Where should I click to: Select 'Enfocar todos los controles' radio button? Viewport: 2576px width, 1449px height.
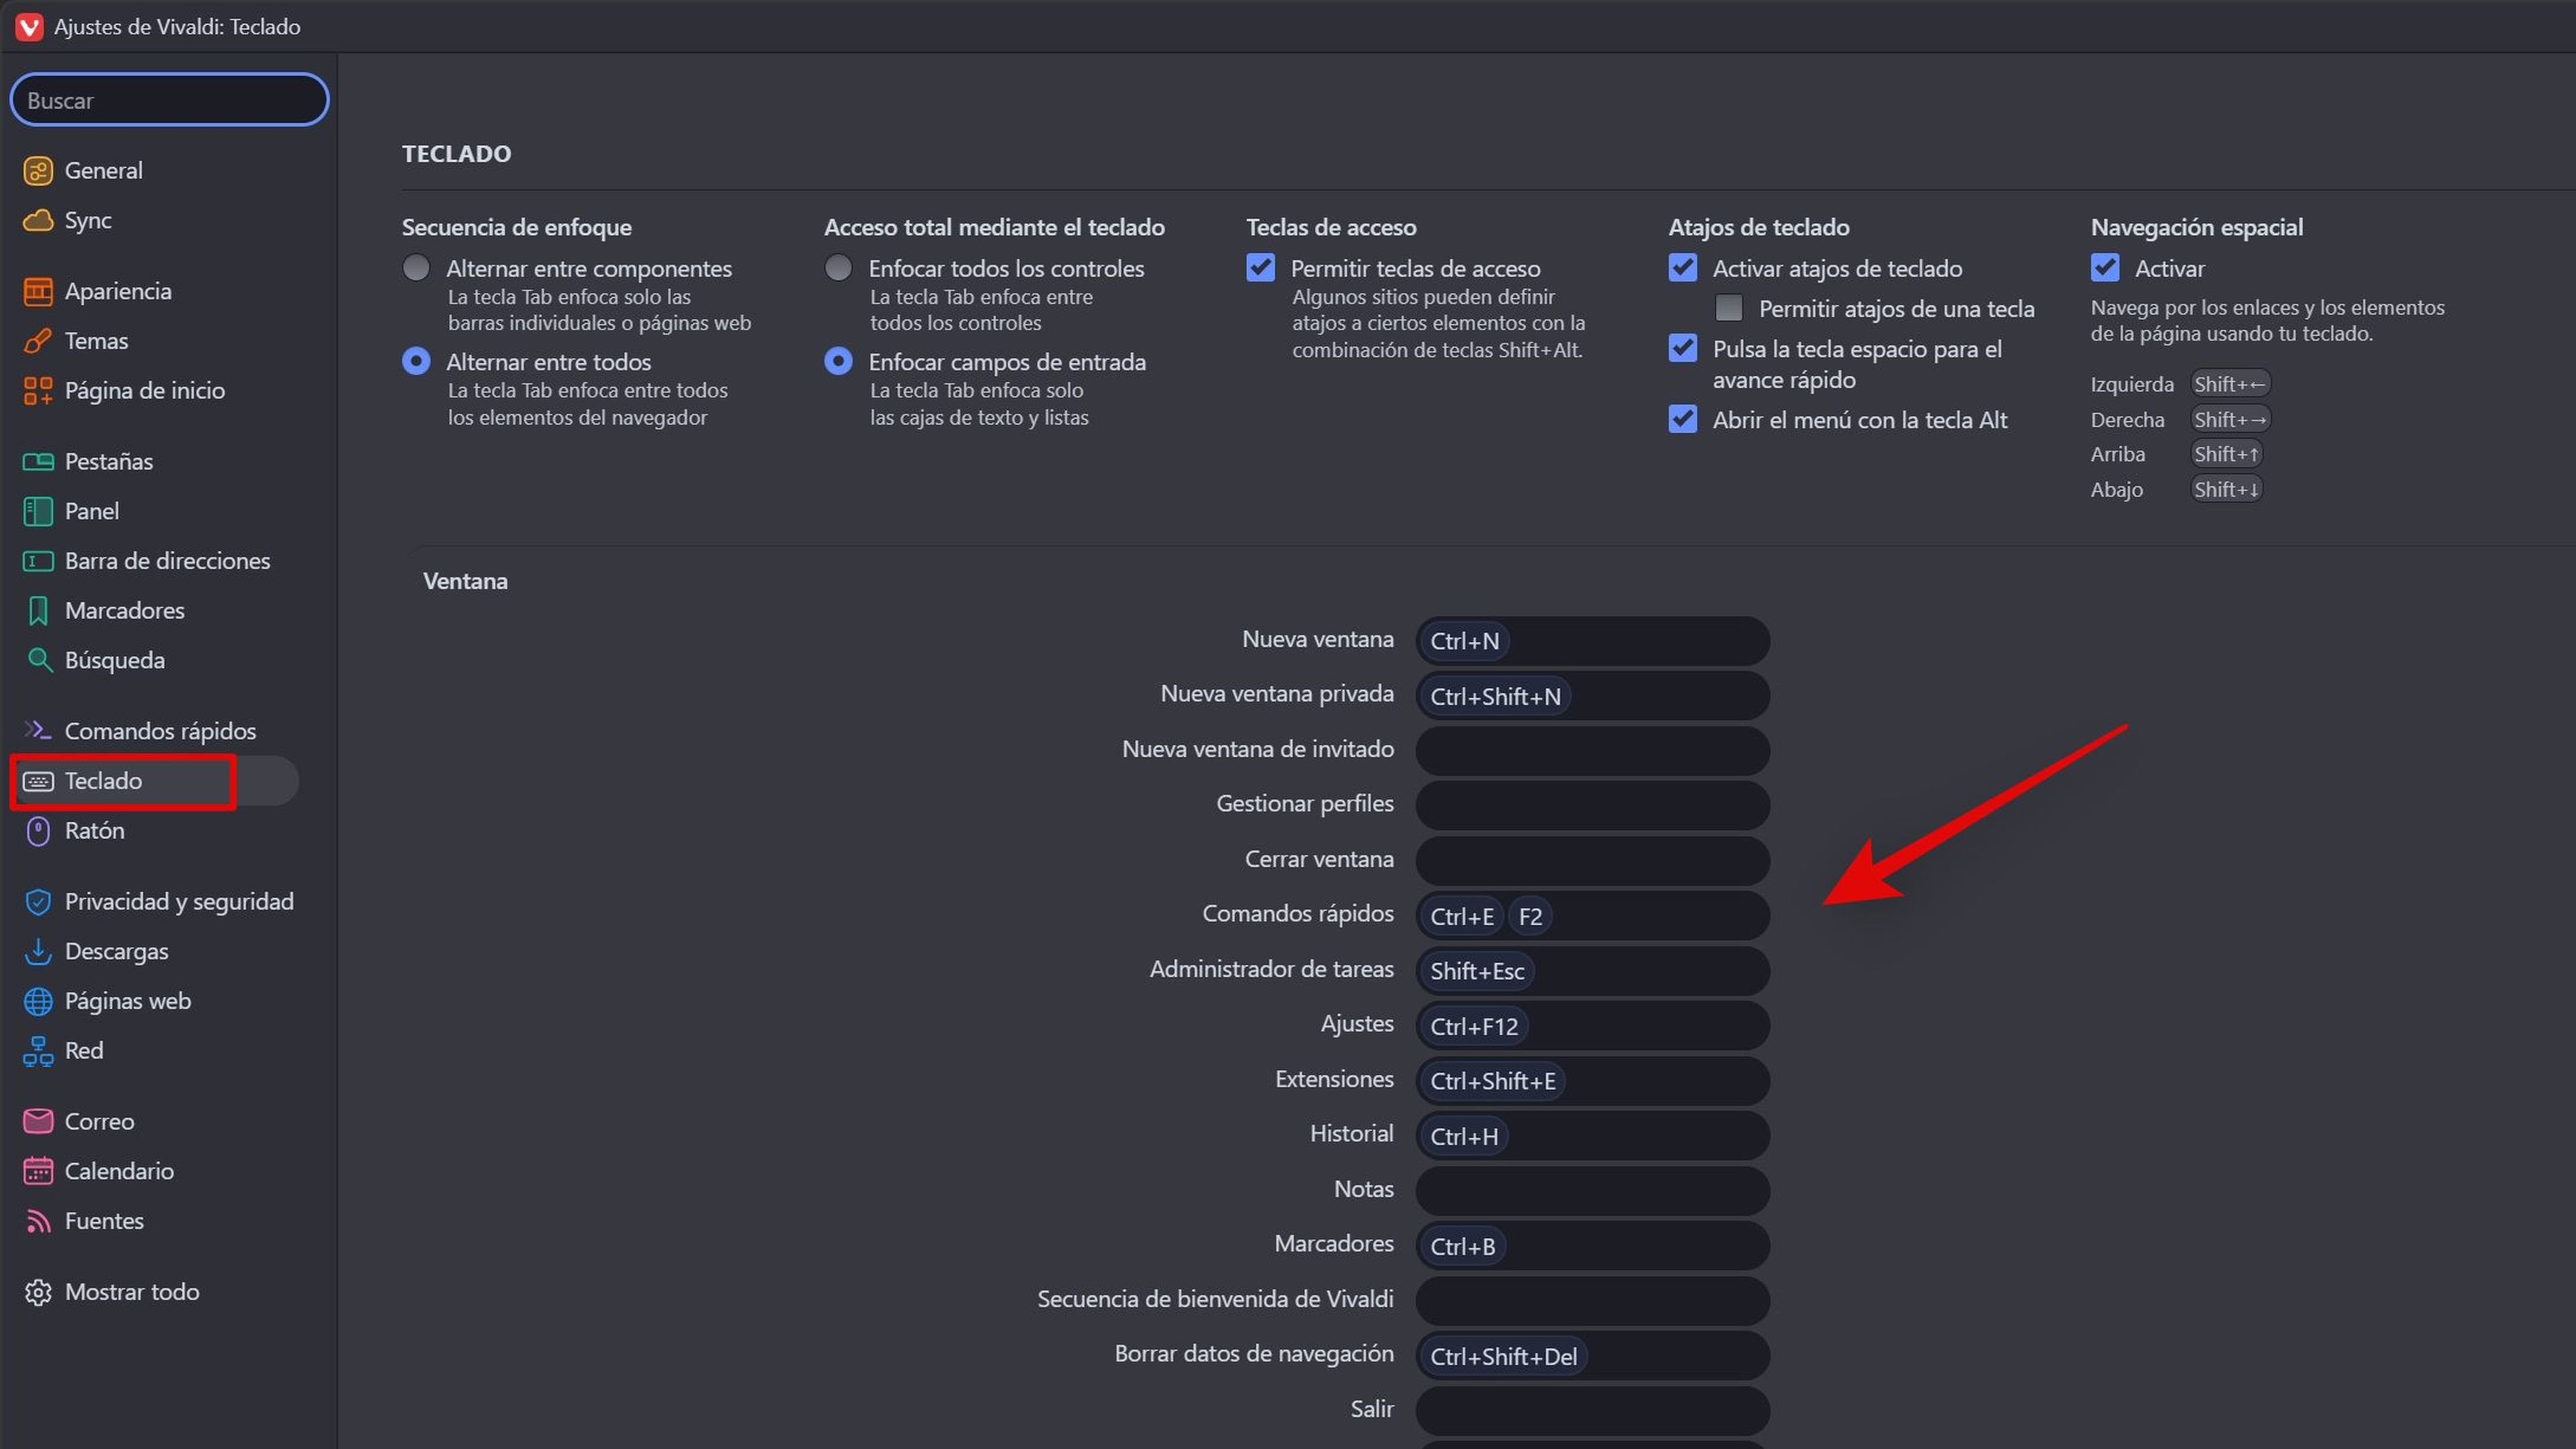pos(838,268)
